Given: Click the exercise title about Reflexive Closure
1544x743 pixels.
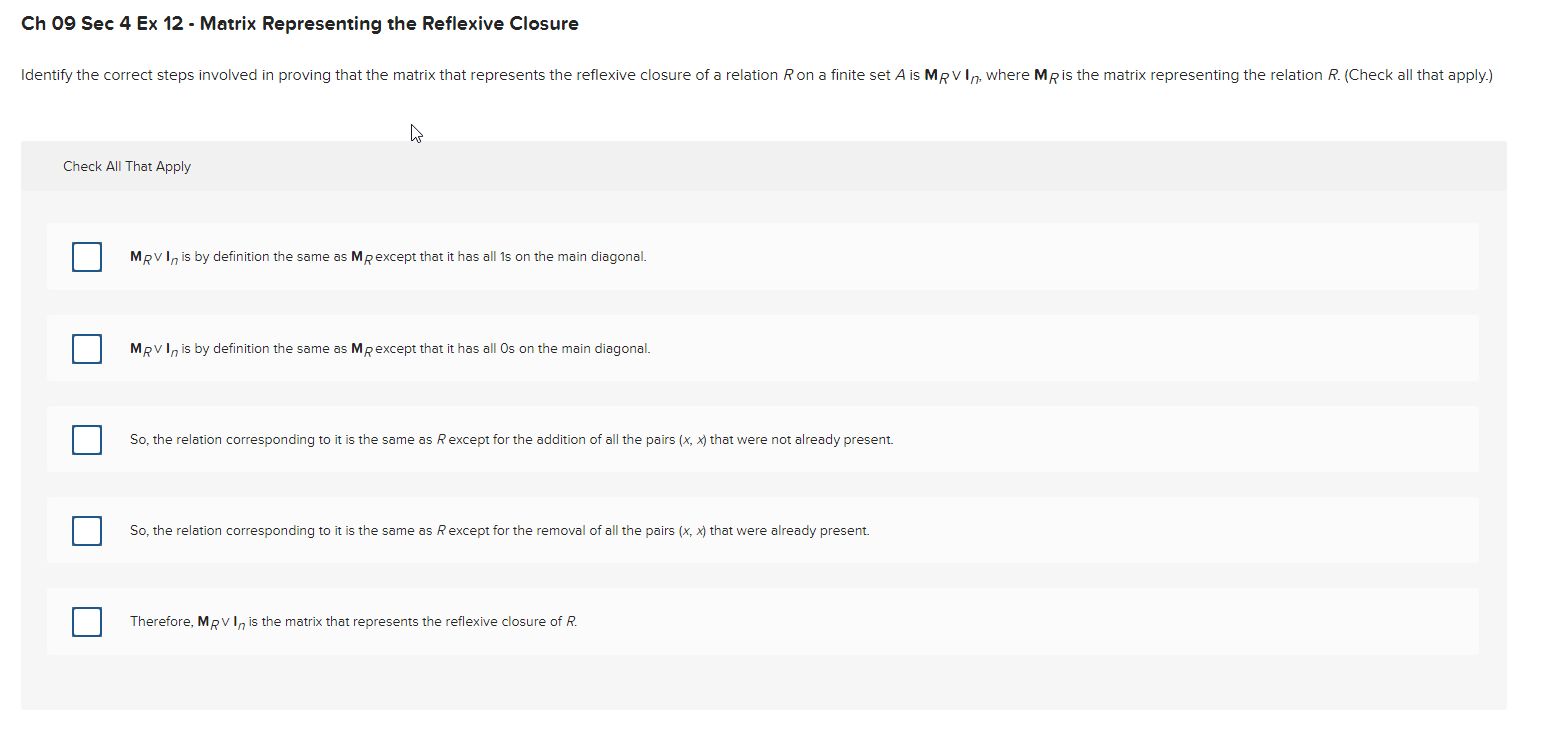Looking at the screenshot, I should click(299, 23).
